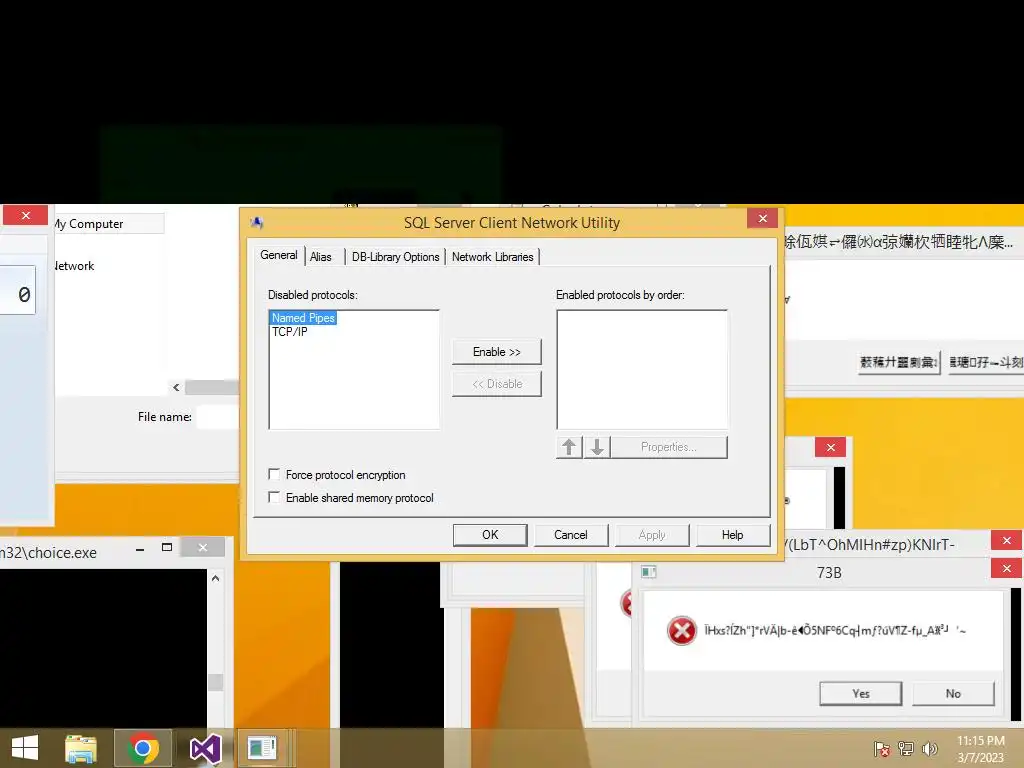Toggle Enable shared memory protocol checkbox

(274, 497)
